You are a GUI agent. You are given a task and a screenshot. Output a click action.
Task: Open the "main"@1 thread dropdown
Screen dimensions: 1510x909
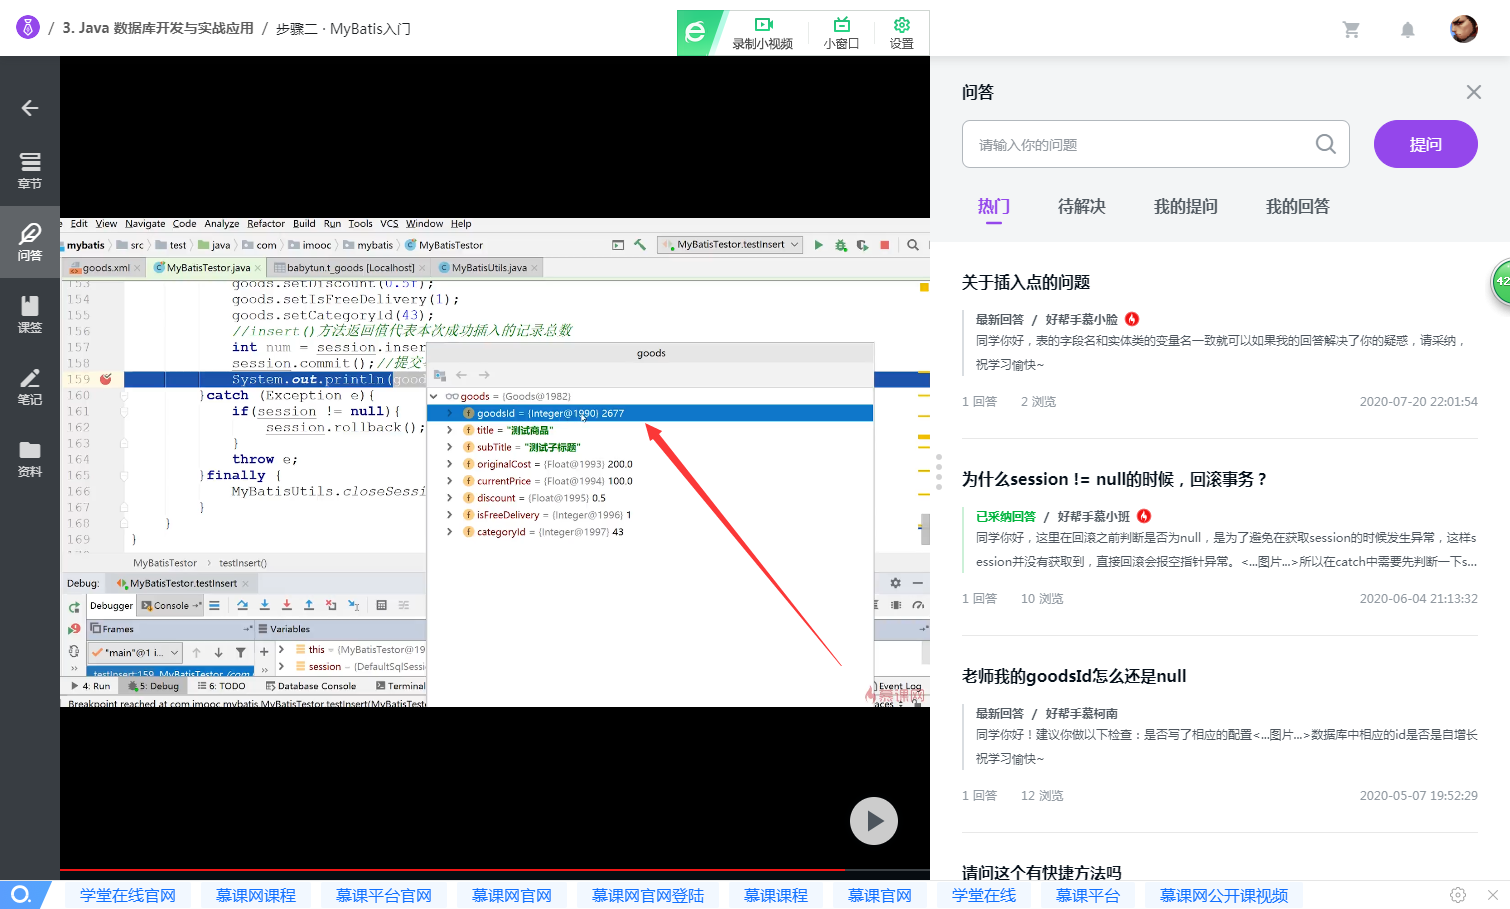tap(135, 653)
